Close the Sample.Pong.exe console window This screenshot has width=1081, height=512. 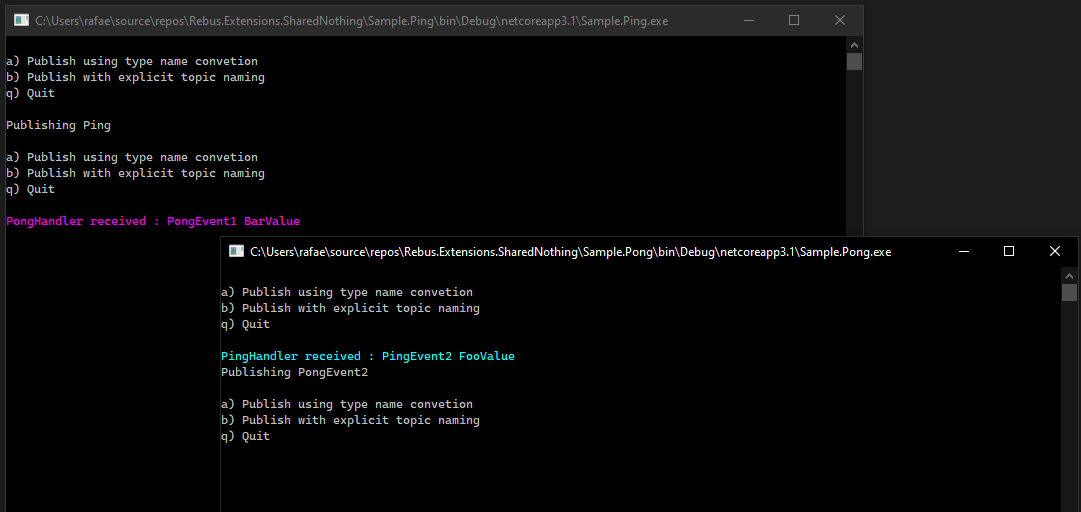tap(1055, 252)
